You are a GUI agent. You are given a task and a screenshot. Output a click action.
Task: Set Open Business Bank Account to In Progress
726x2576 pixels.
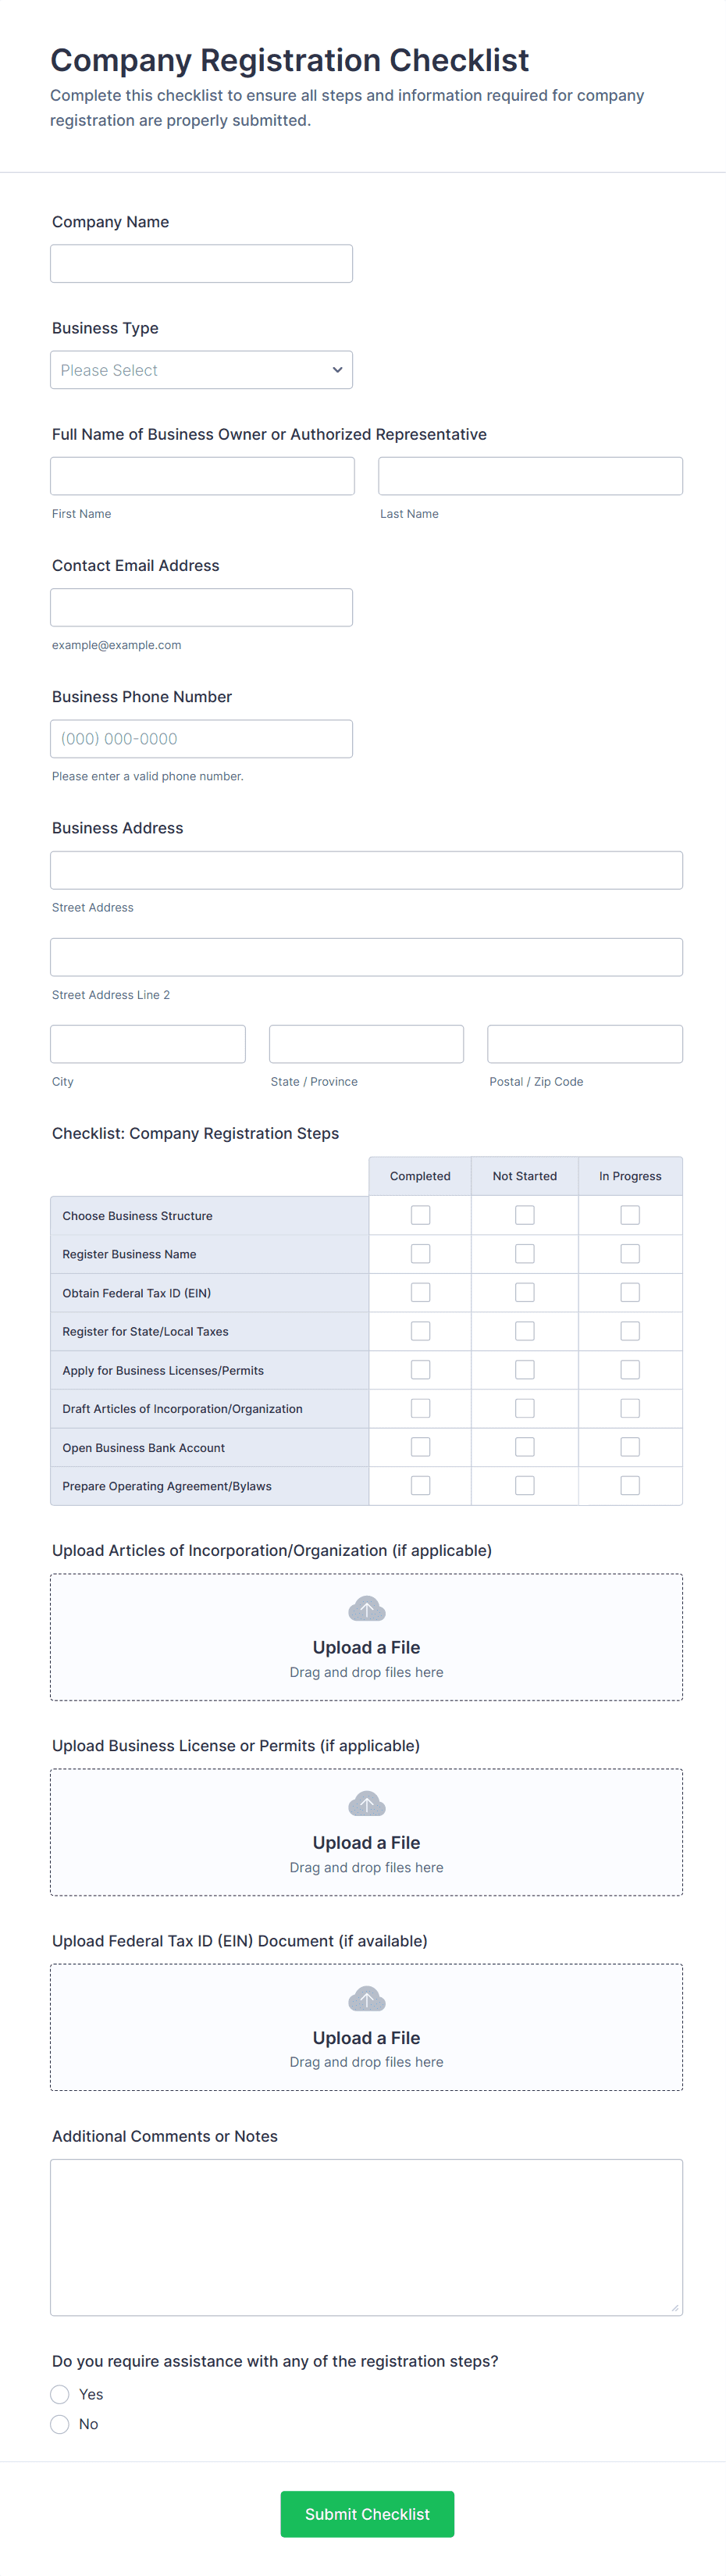pos(630,1447)
